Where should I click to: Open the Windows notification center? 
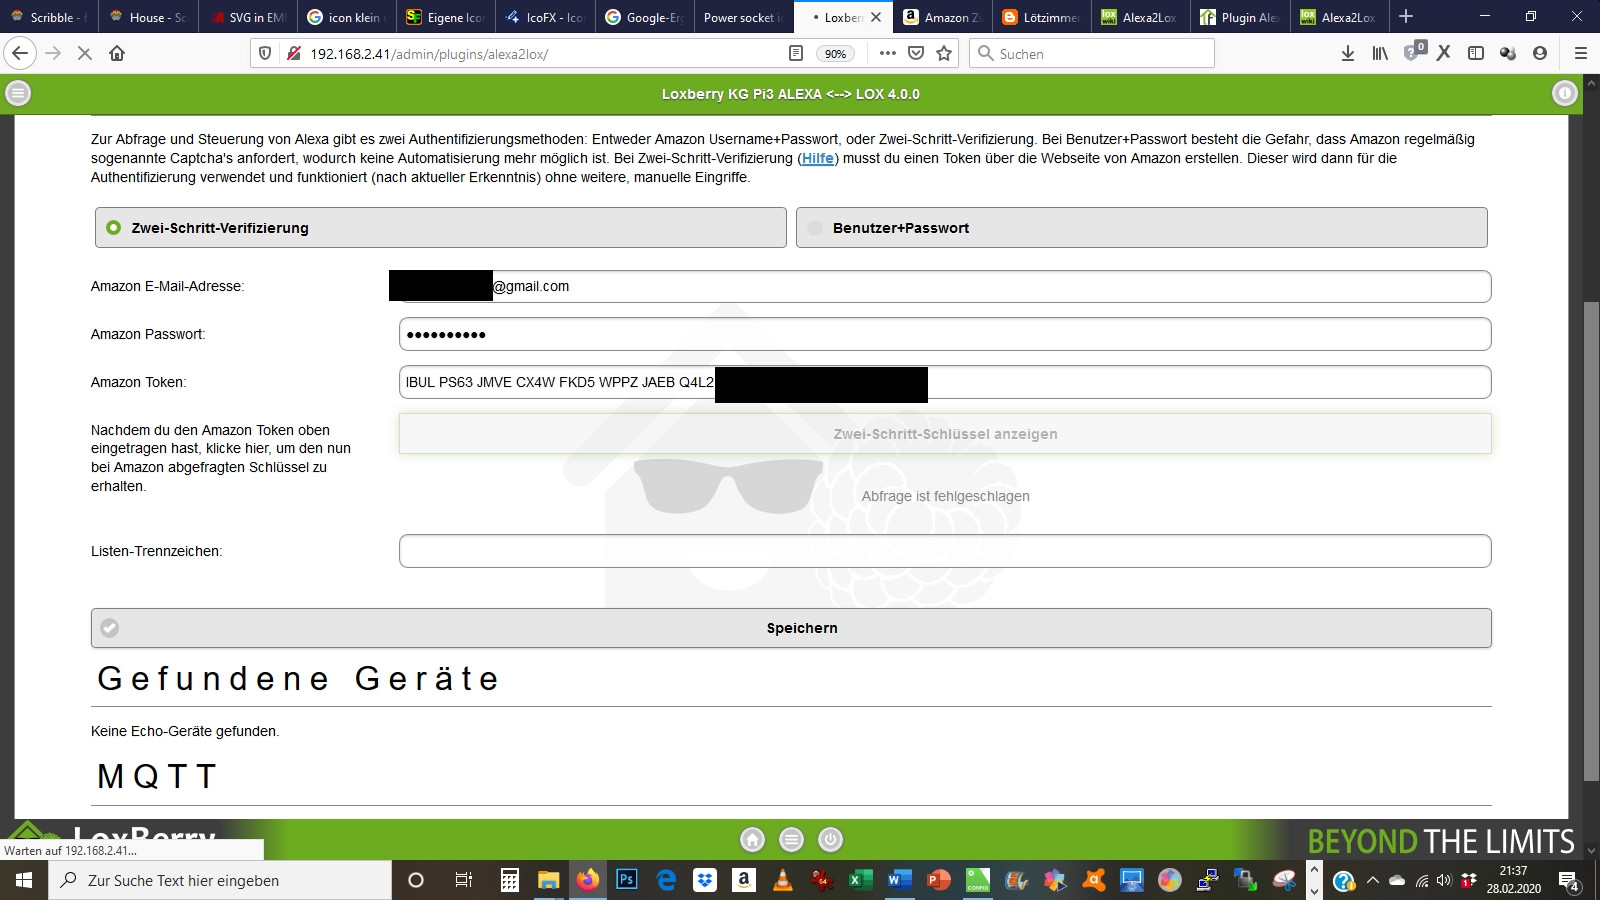click(x=1569, y=881)
